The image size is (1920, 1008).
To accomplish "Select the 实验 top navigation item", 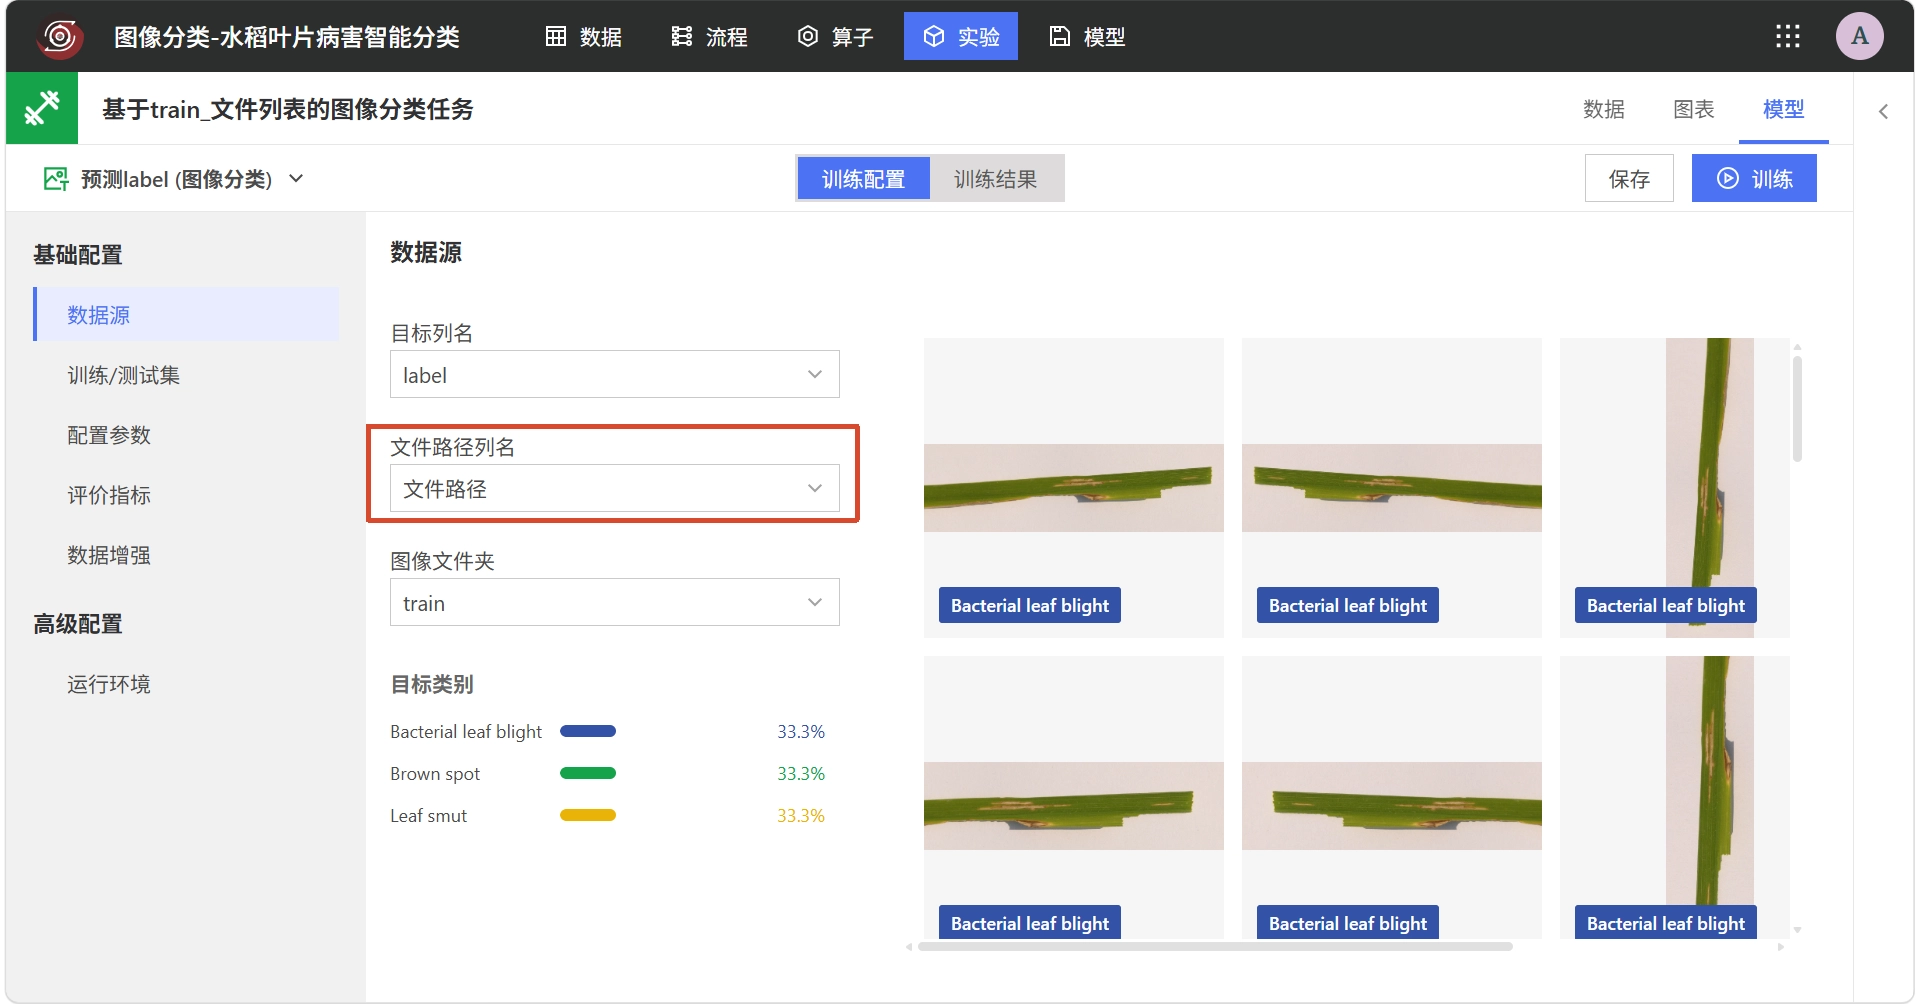I will (x=961, y=37).
